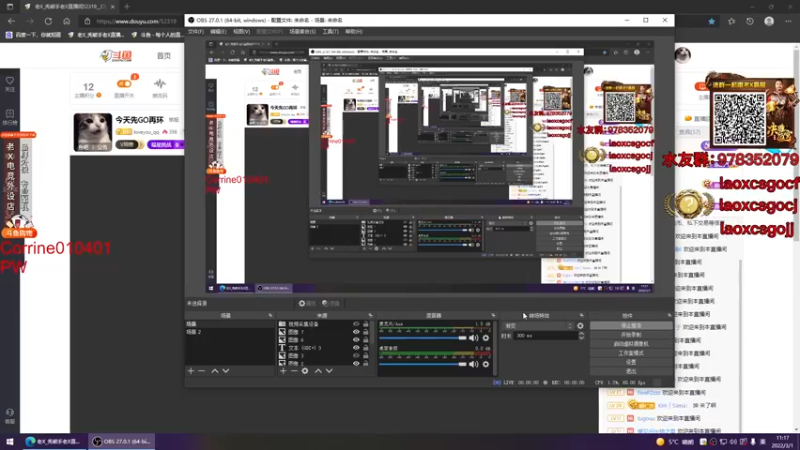The width and height of the screenshot is (800, 450).
Task: Toggle lock on 视频采集设备 source
Action: tap(365, 324)
